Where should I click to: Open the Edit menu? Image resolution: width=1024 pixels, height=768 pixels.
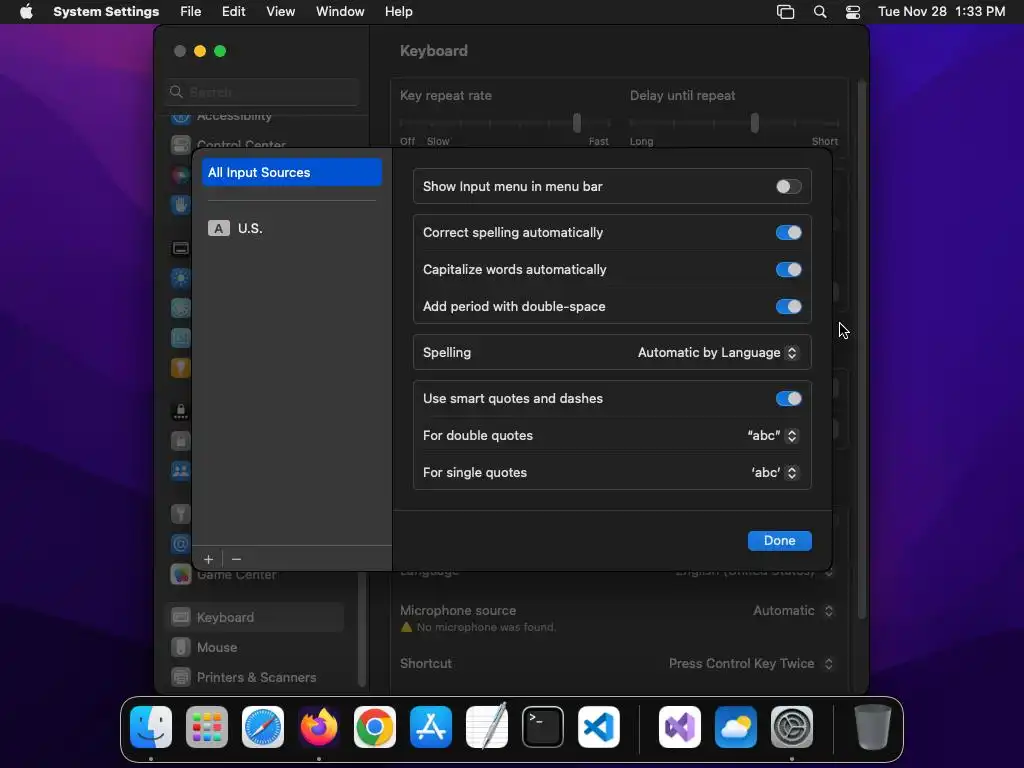coord(233,12)
